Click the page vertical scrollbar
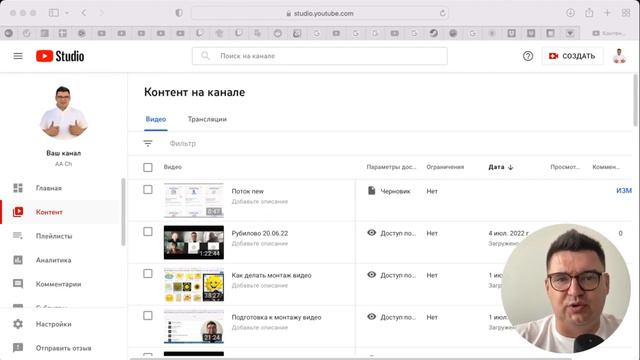640x360 pixels. (635, 100)
